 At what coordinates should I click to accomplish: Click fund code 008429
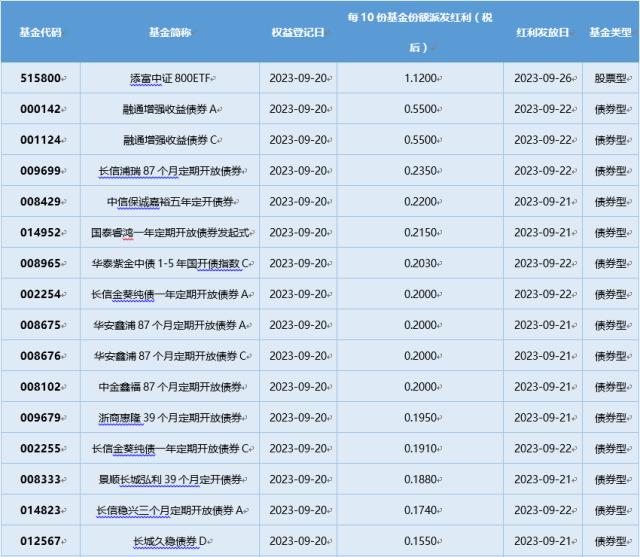(40, 202)
